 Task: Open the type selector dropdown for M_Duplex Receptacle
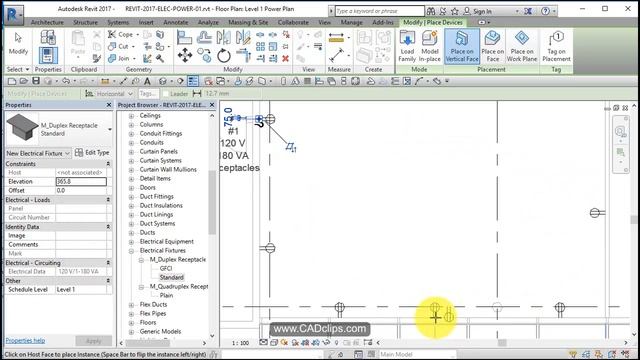click(109, 129)
